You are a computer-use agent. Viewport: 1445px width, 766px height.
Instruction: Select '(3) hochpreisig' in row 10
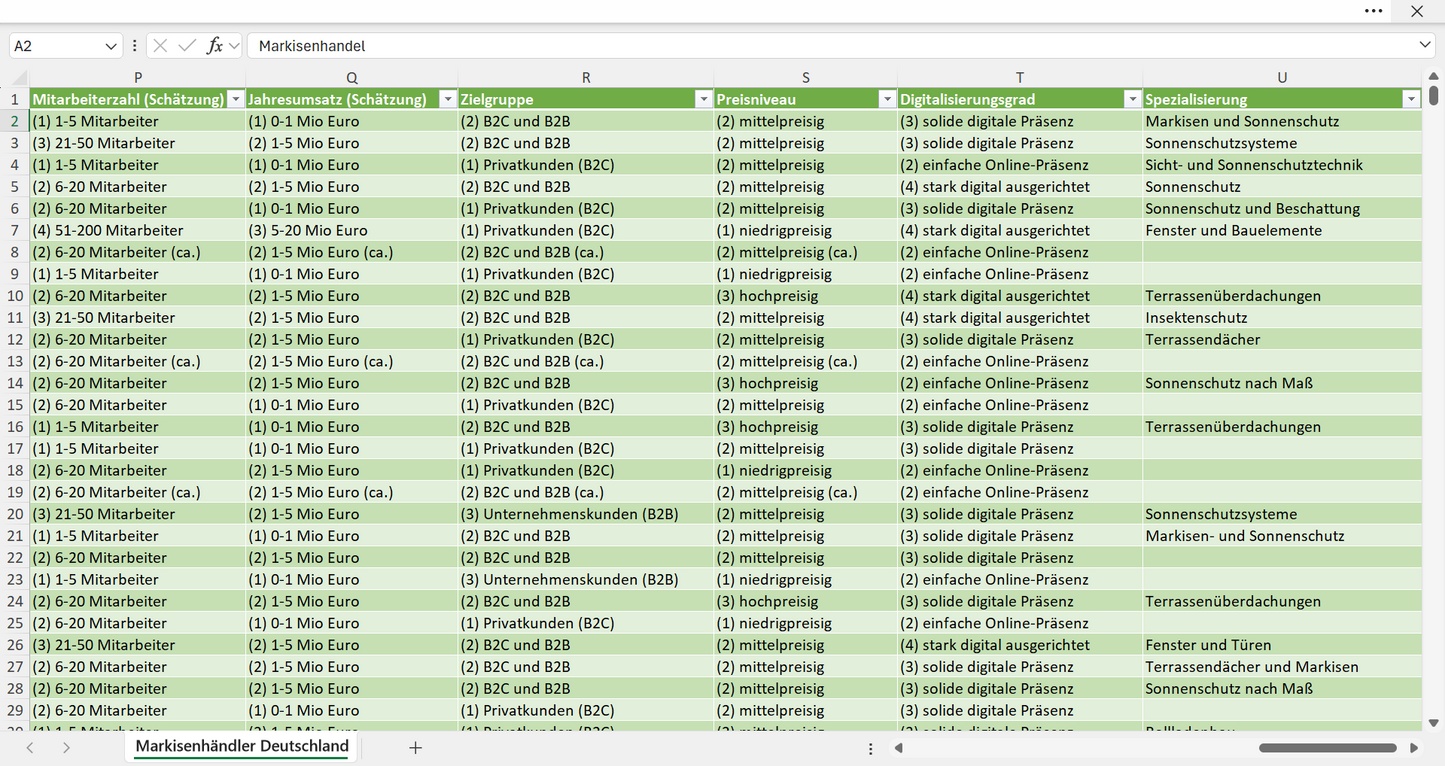806,296
